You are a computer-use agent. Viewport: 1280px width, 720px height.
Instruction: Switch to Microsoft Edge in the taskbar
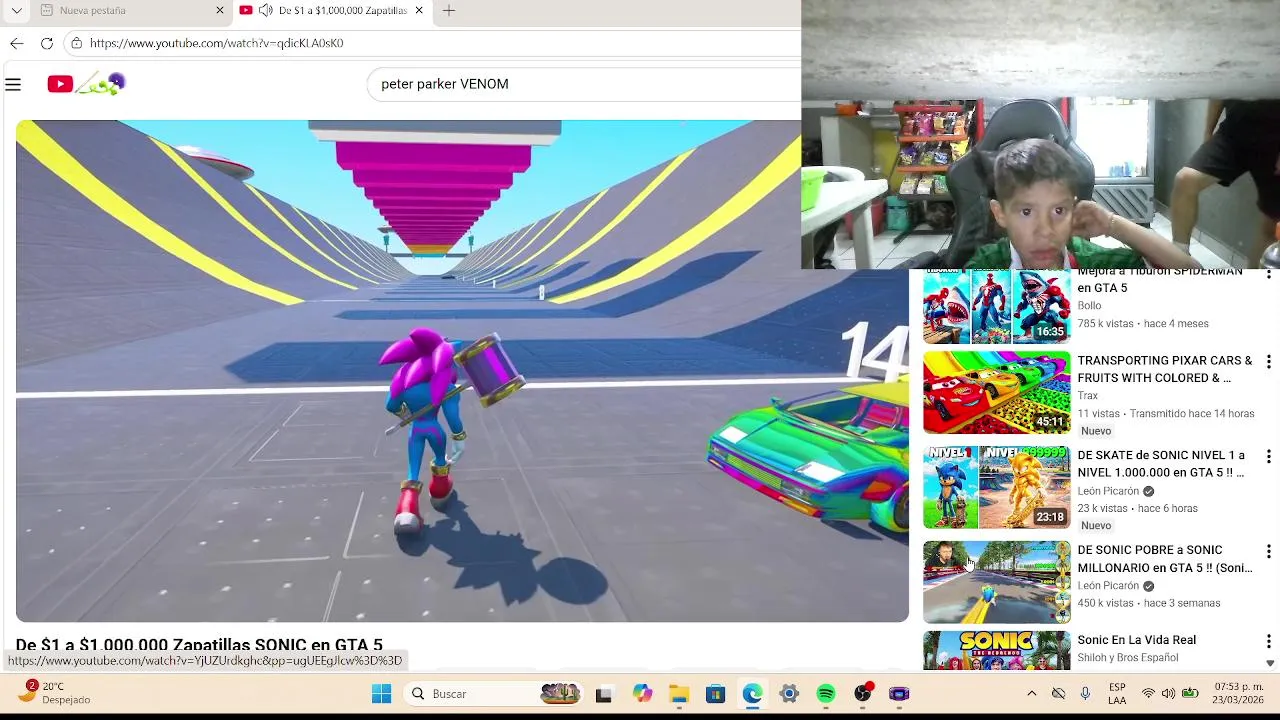(x=752, y=694)
